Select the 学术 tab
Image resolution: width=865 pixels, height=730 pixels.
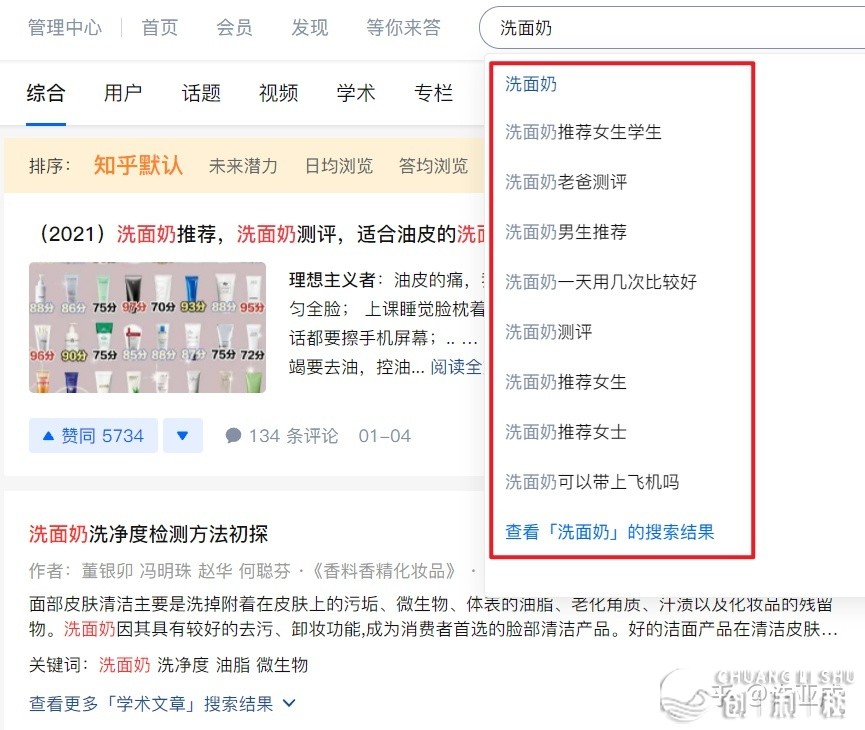[x=356, y=93]
